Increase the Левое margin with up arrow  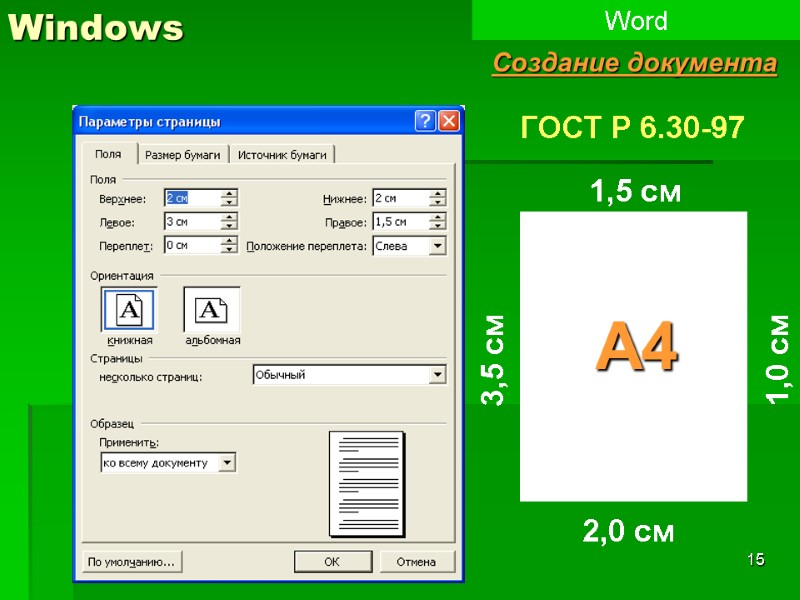tap(230, 217)
